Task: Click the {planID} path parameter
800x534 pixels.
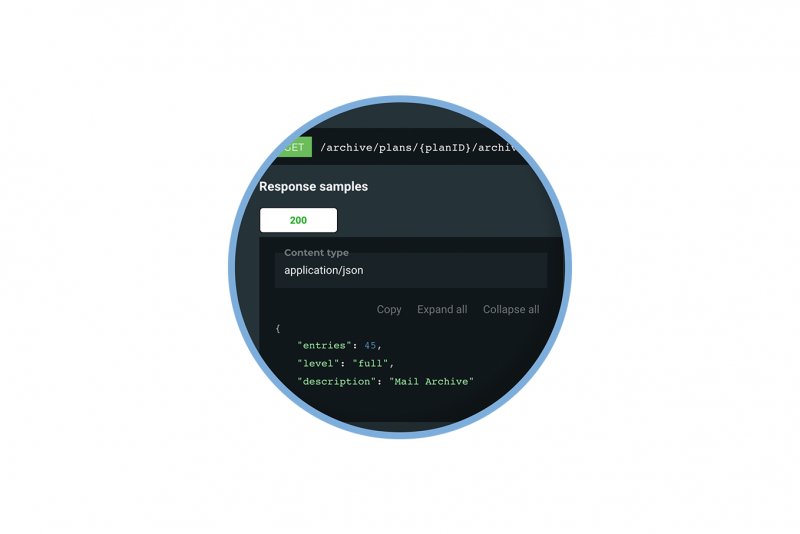Action: click(442, 148)
